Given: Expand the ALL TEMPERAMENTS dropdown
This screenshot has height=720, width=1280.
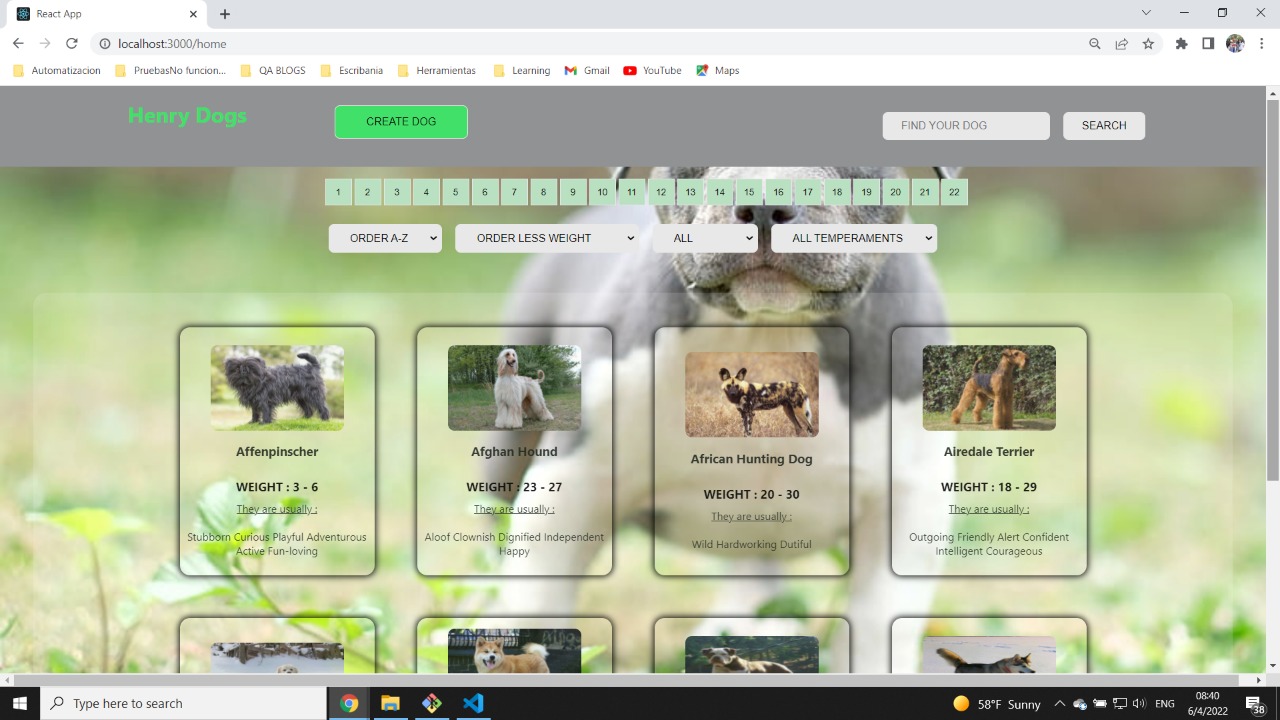Looking at the screenshot, I should [853, 238].
